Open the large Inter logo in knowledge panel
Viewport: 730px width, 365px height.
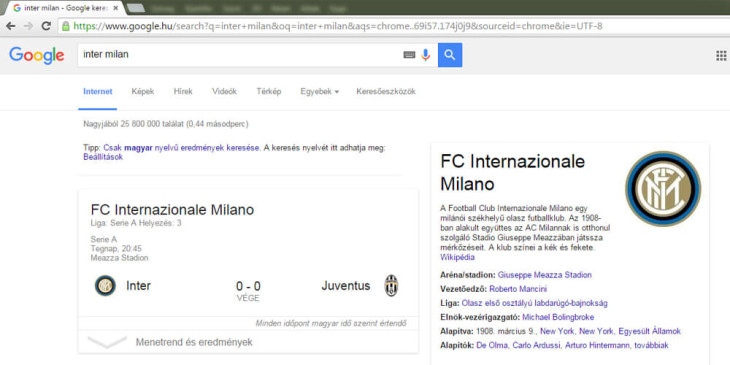663,189
